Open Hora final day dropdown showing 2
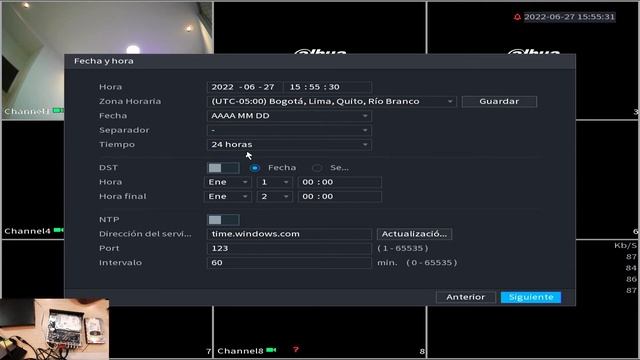 click(275, 196)
